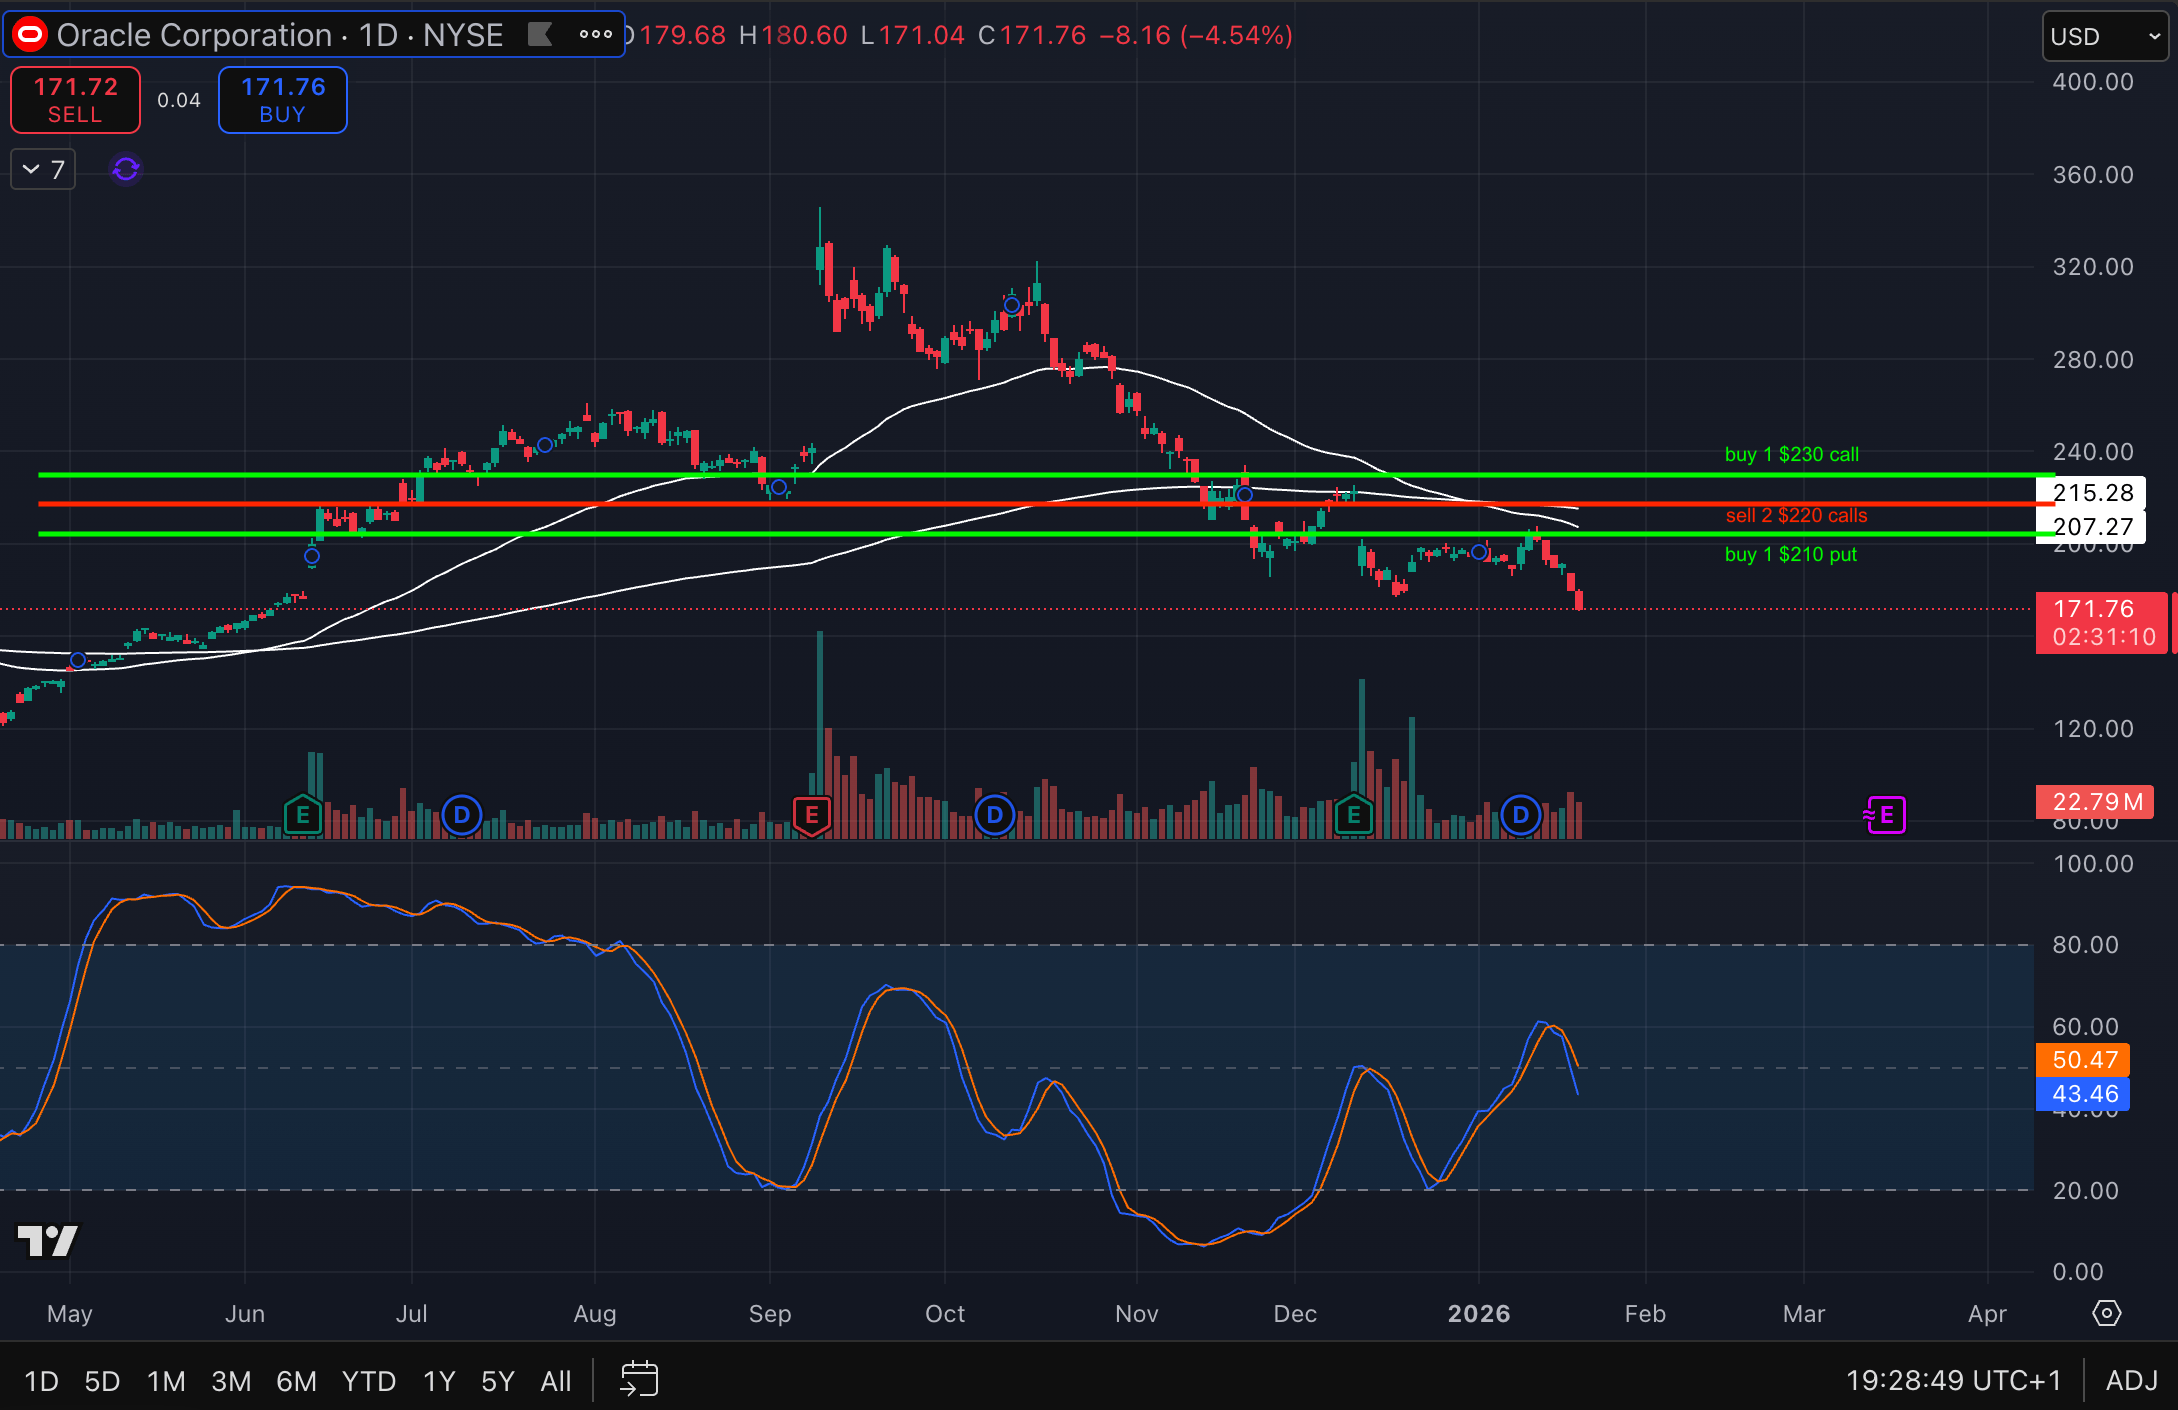2178x1410 pixels.
Task: Click the 22.79M volume label on the price scale
Action: (2093, 801)
